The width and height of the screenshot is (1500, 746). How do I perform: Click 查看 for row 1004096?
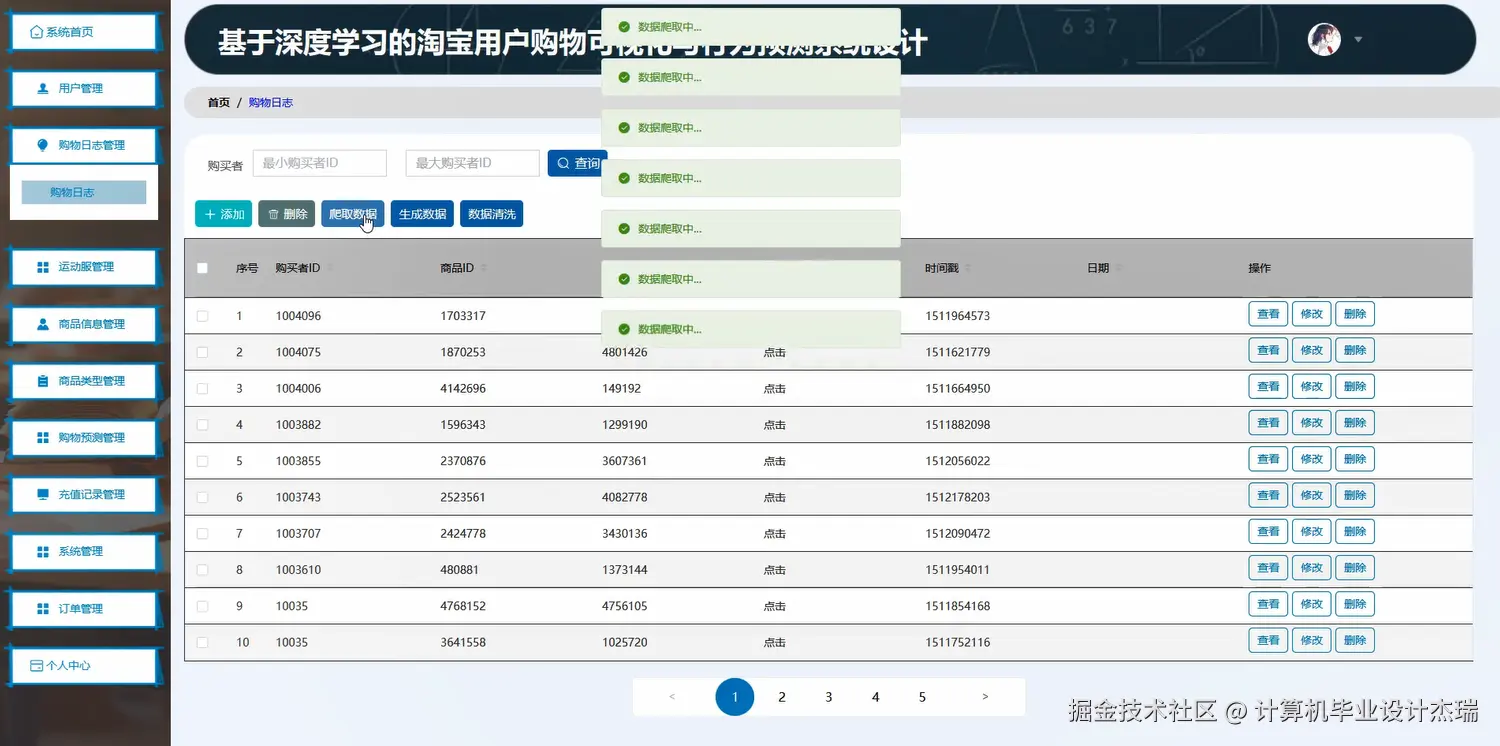coord(1268,314)
